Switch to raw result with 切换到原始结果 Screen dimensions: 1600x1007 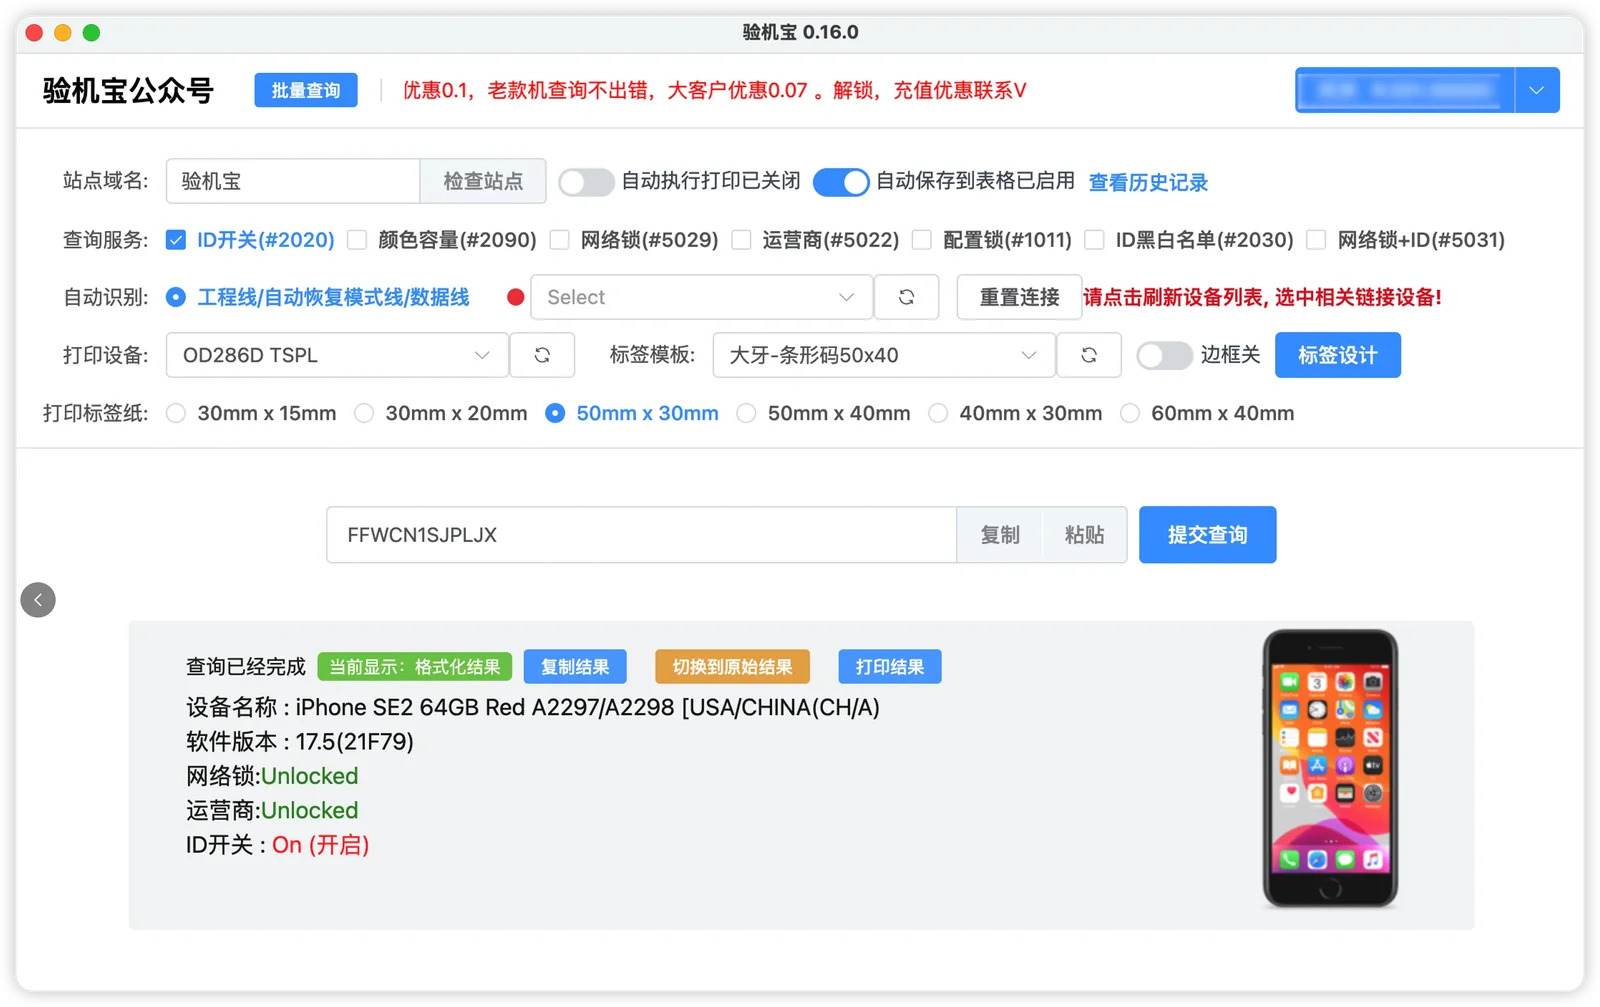[x=732, y=667]
